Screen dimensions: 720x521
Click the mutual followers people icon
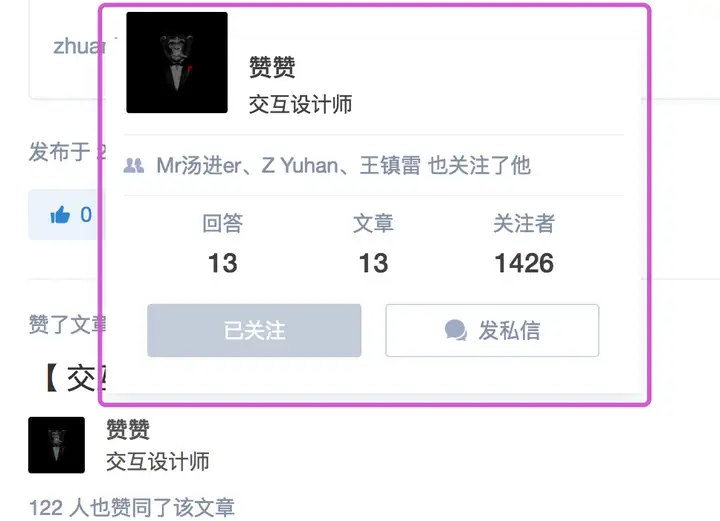click(x=134, y=165)
